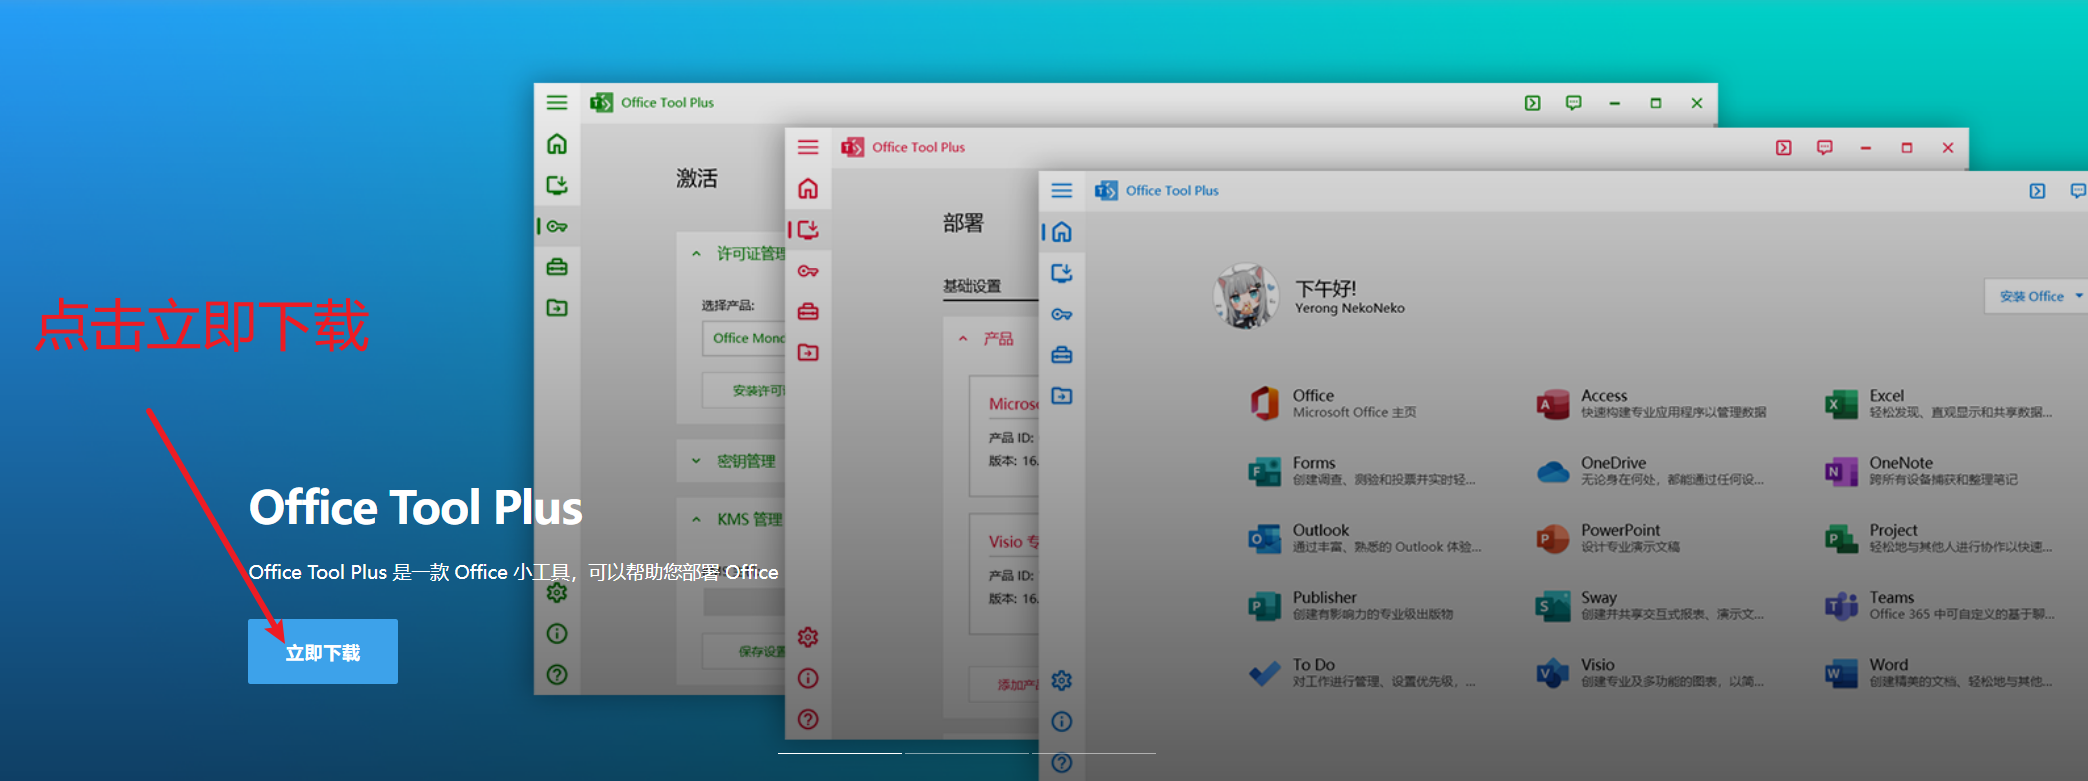
Task: Select the third carousel slide indicator
Action: (x=1094, y=753)
